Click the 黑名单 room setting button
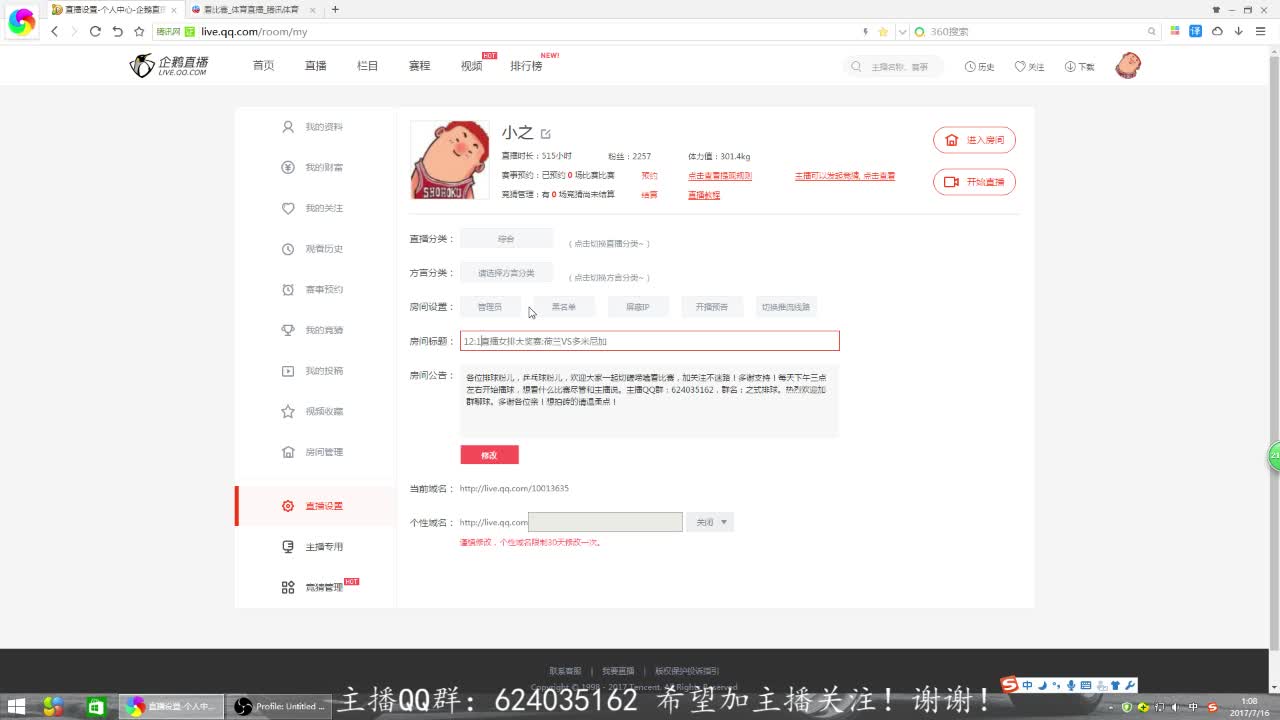This screenshot has height=720, width=1280. [x=564, y=307]
